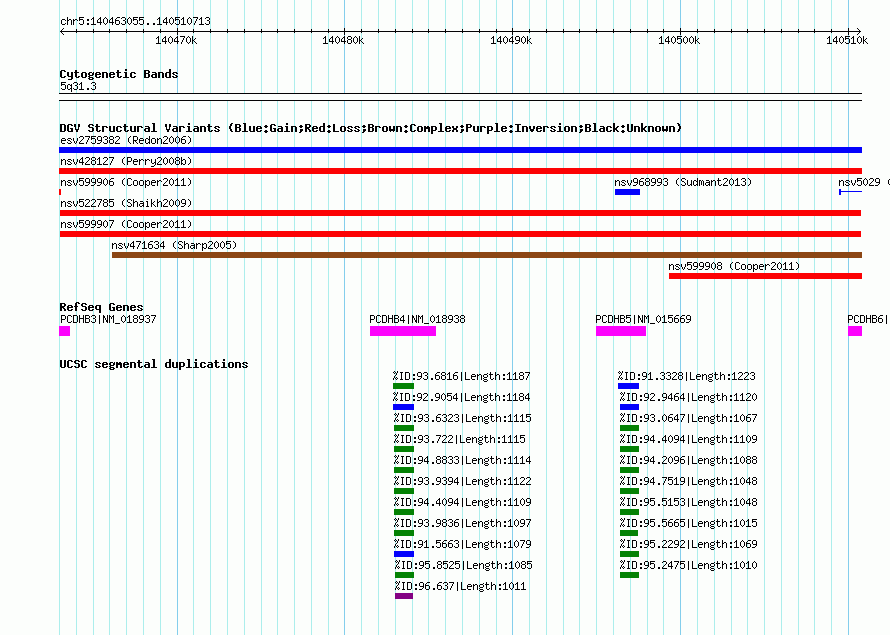Open the nsv599907 (Cooper2011) label
Image resolution: width=890 pixels, height=635 pixels.
[126, 224]
